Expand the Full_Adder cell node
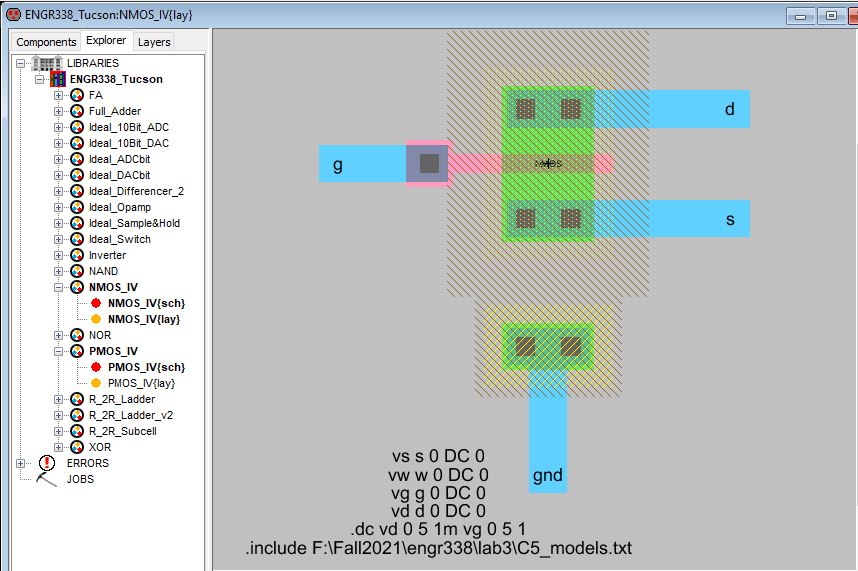Image resolution: width=858 pixels, height=571 pixels. (x=58, y=111)
